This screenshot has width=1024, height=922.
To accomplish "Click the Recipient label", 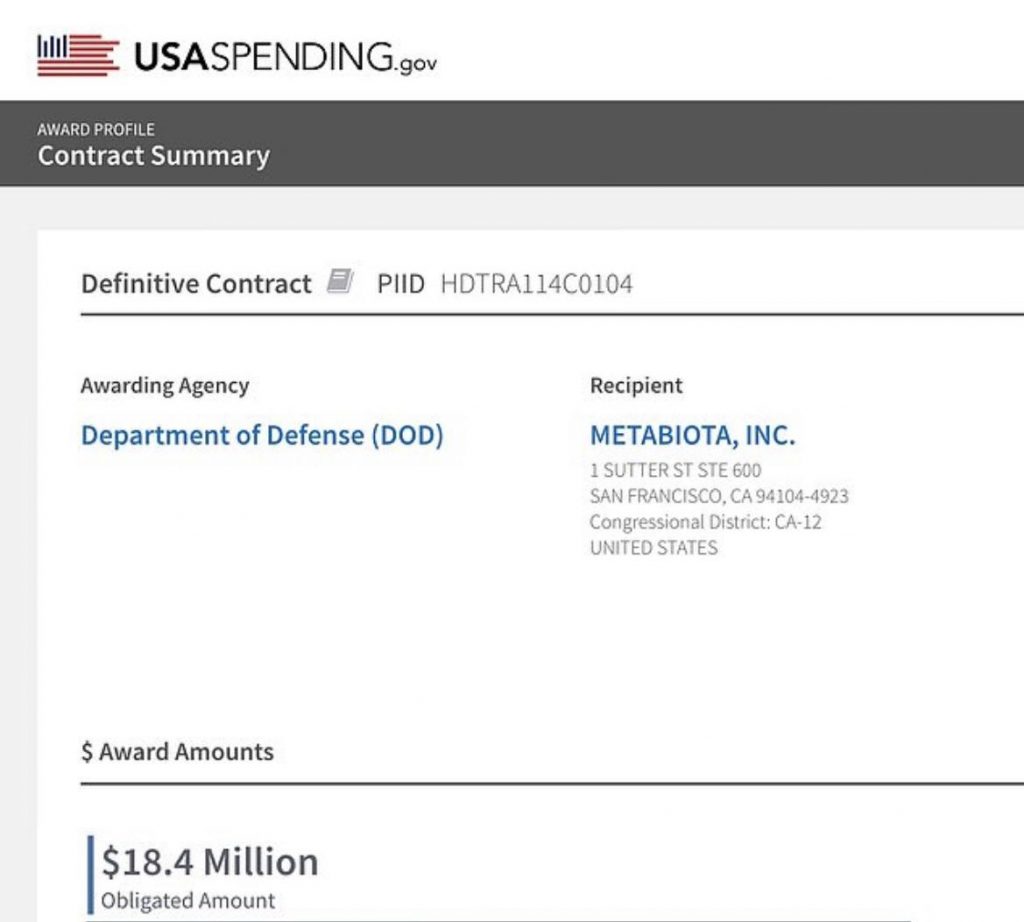I will [636, 385].
